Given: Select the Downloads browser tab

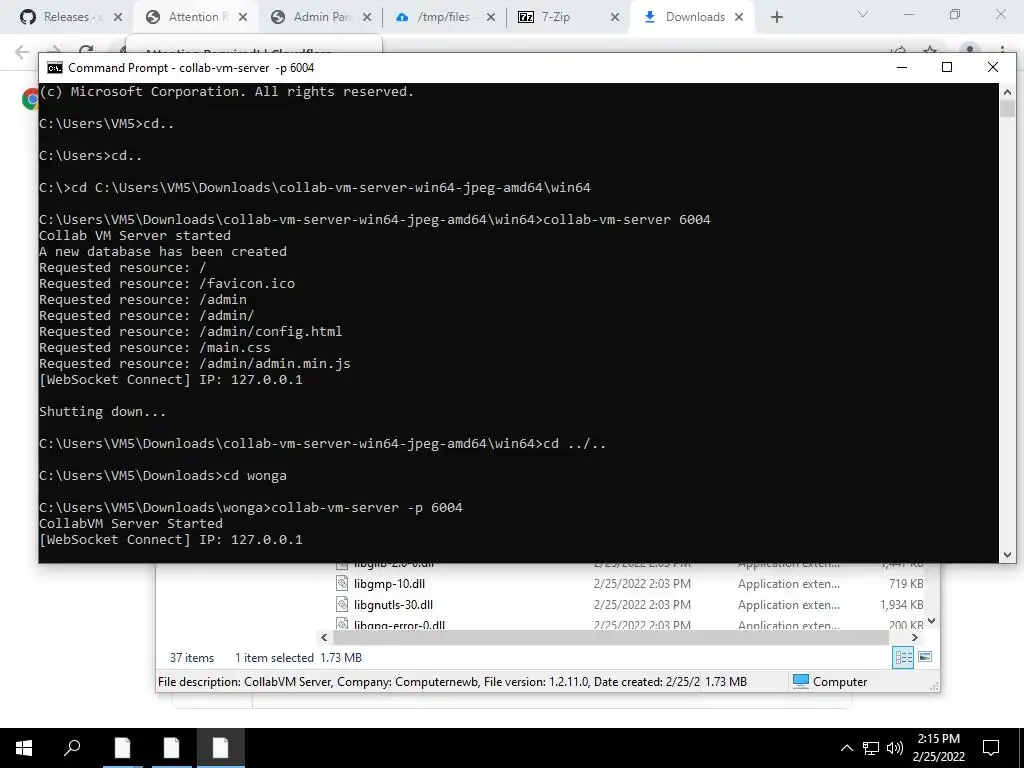Looking at the screenshot, I should tap(692, 17).
